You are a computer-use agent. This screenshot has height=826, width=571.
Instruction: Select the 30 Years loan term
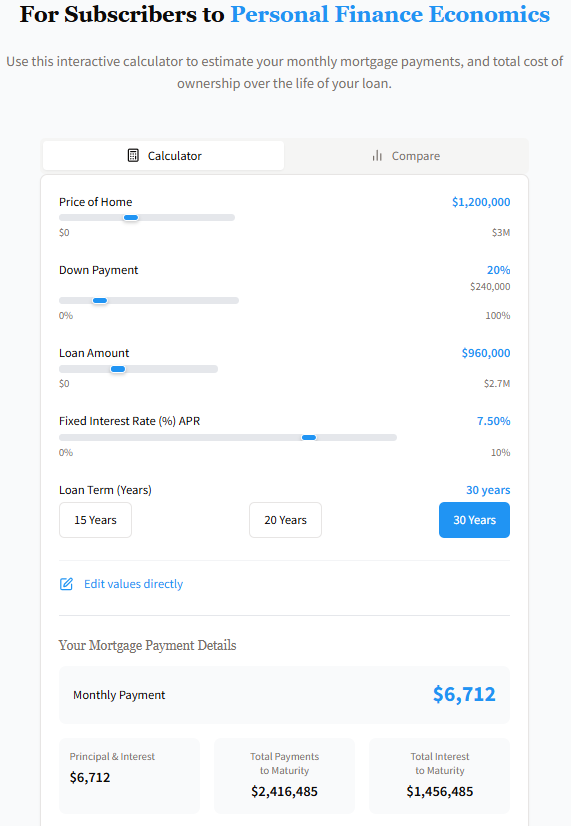point(475,520)
